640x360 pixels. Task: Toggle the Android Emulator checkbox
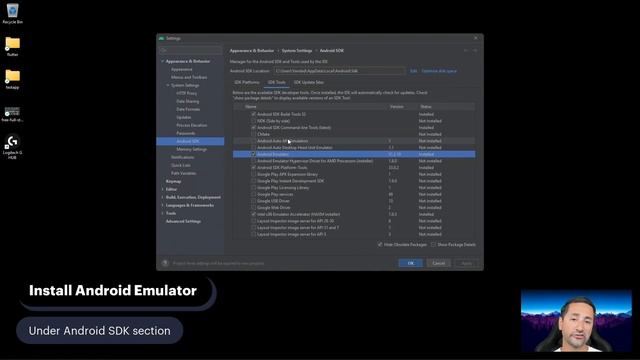pos(253,154)
